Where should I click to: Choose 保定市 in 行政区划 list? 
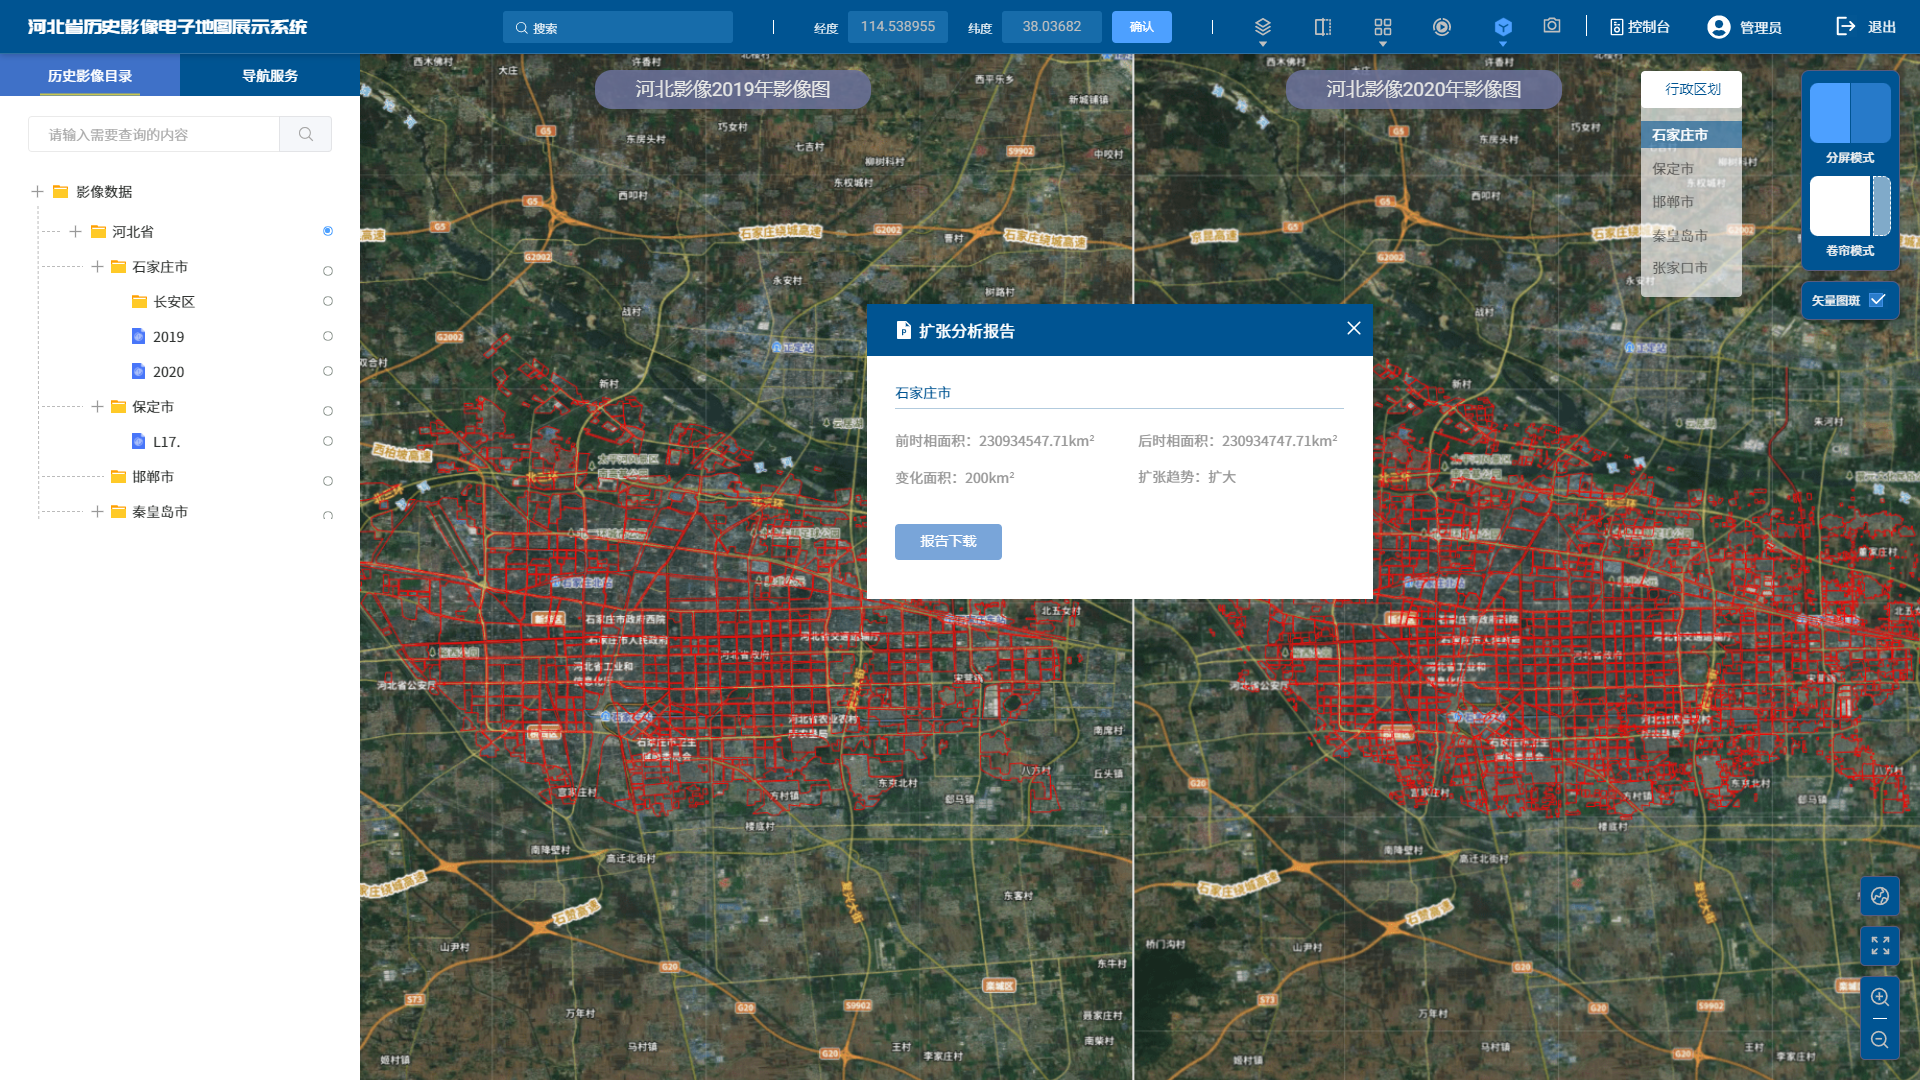tap(1673, 169)
